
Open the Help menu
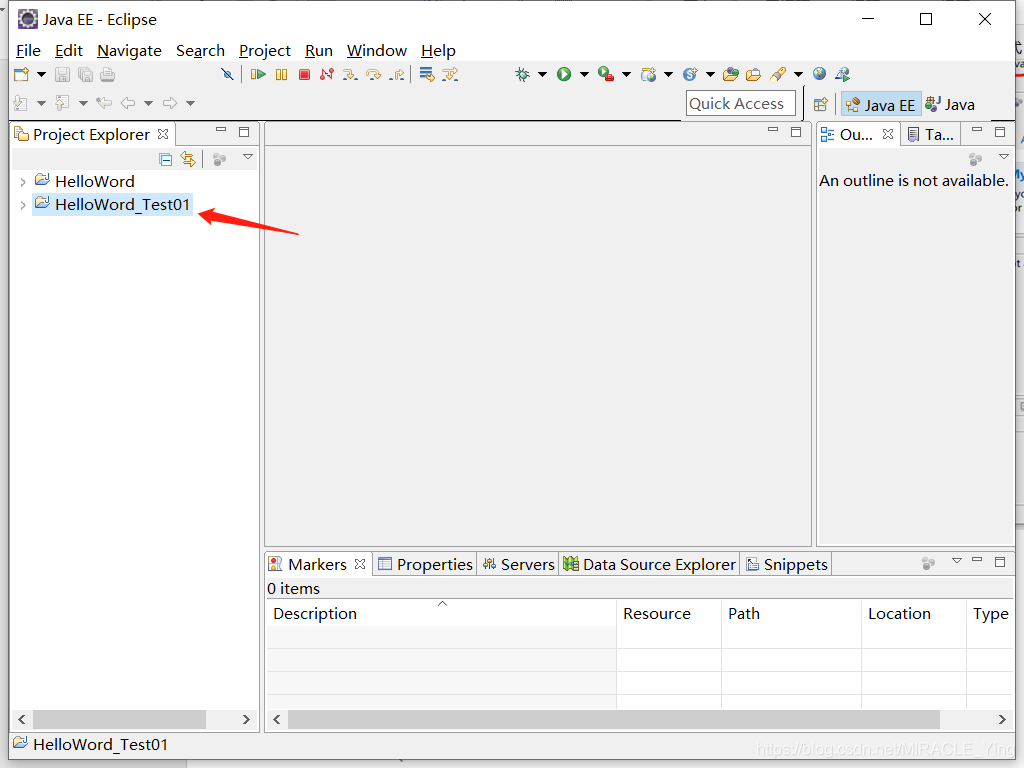coord(438,51)
